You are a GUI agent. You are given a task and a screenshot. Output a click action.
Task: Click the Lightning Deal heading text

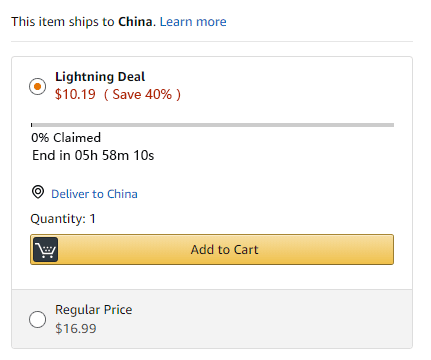point(100,77)
